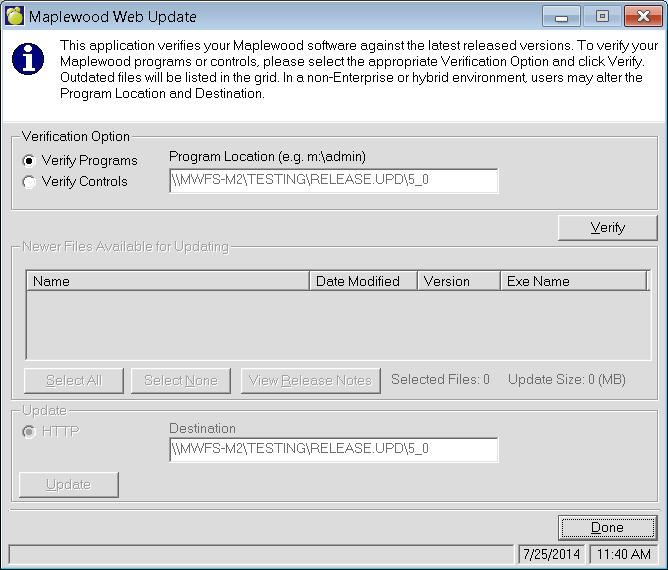
Task: Click the blue information icon
Action: tap(28, 59)
